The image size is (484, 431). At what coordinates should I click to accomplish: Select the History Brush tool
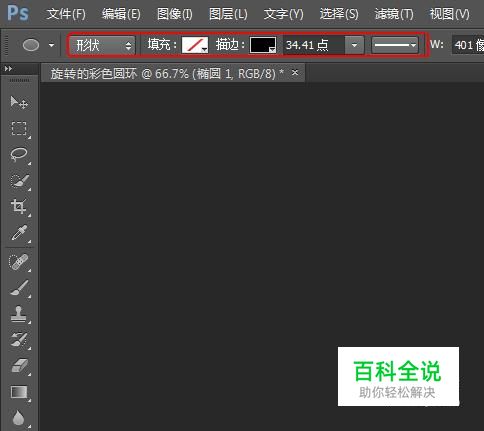(19, 340)
